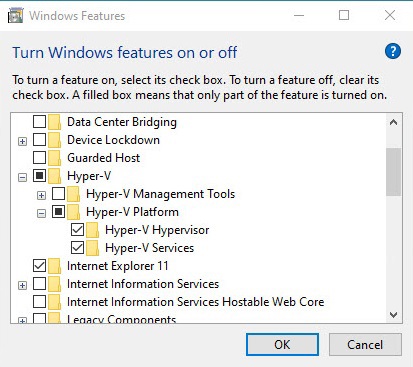
Task: Disable the Internet Explorer 11 checkbox
Action: click(x=39, y=266)
